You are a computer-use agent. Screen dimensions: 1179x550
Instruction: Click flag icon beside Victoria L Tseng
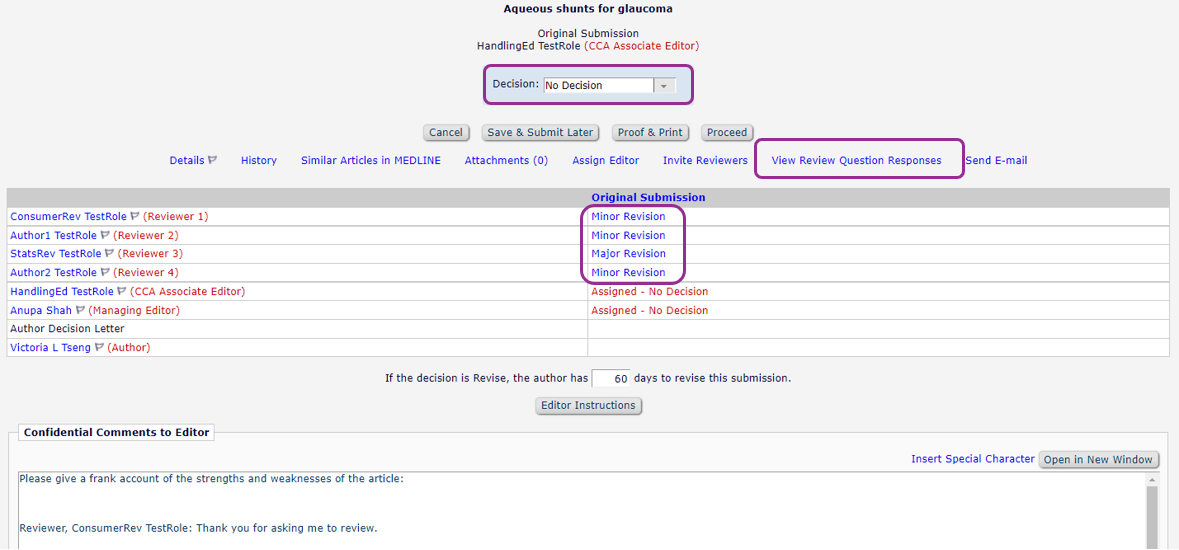[99, 348]
